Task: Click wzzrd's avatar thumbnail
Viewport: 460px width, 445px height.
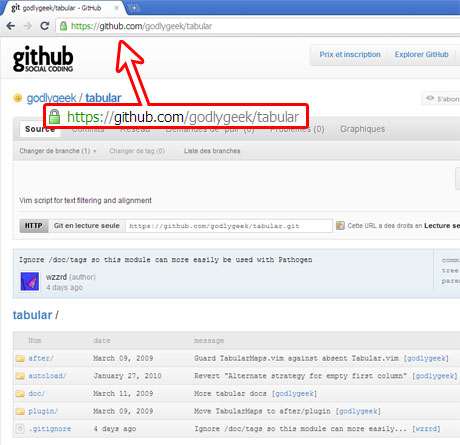Action: pos(30,281)
